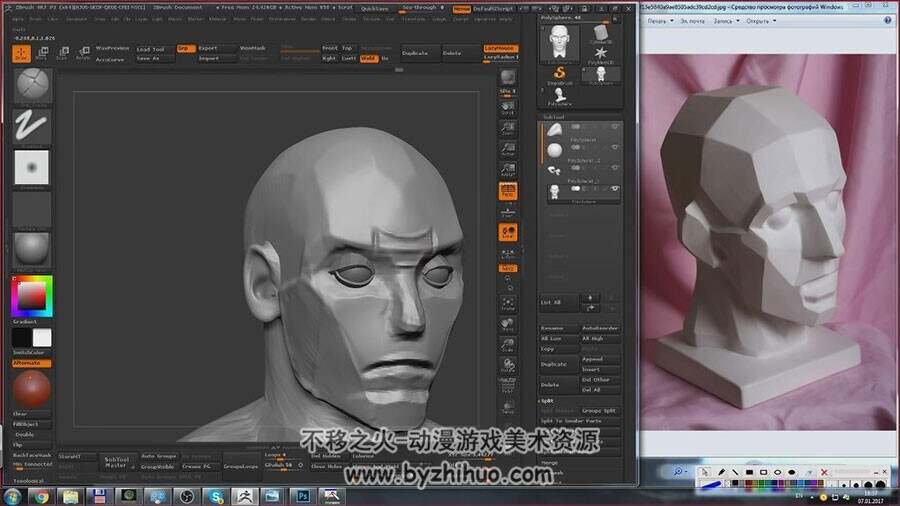The height and width of the screenshot is (506, 900).
Task: Click the Load Tool button
Action: click(154, 49)
